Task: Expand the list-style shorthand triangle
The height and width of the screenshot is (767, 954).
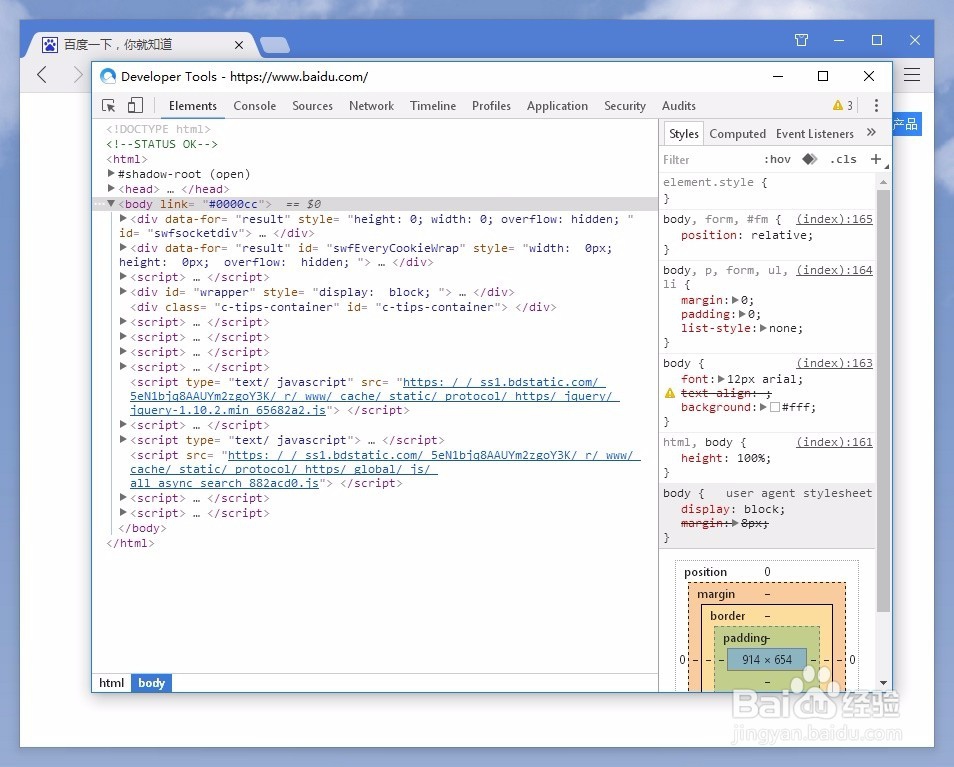Action: click(764, 328)
